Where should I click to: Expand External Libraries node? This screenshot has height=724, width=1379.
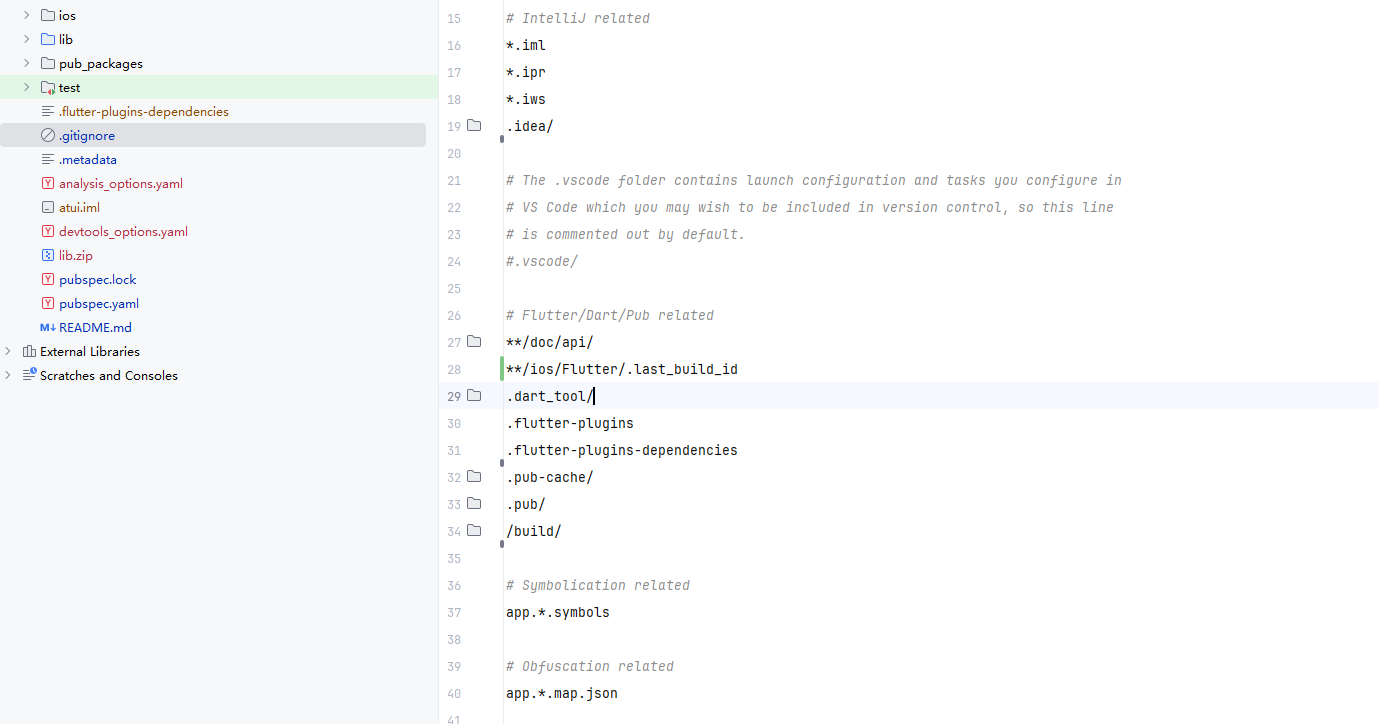(8, 351)
